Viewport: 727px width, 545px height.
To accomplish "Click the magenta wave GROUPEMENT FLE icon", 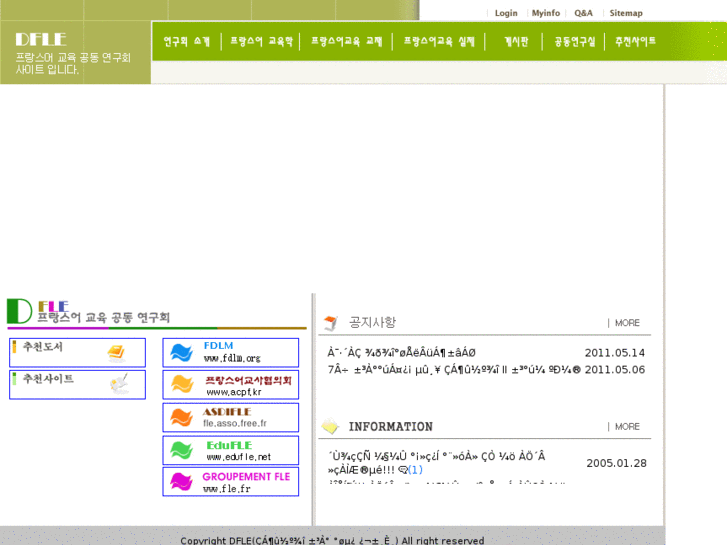I will [x=181, y=481].
